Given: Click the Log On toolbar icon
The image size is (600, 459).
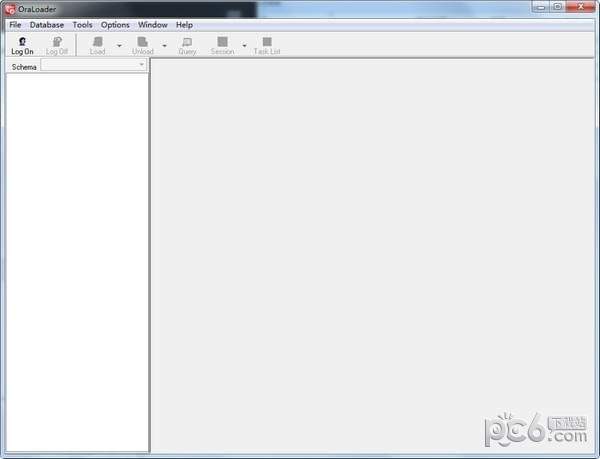Looking at the screenshot, I should (22, 45).
